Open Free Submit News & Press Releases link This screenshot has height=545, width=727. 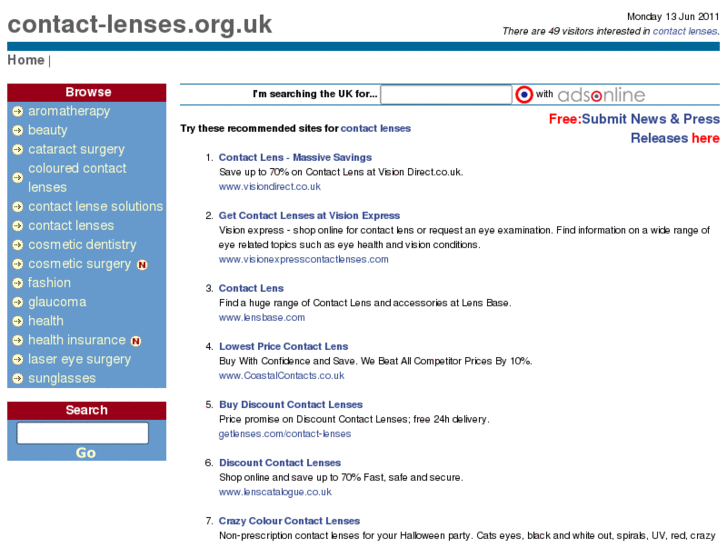[x=634, y=128]
